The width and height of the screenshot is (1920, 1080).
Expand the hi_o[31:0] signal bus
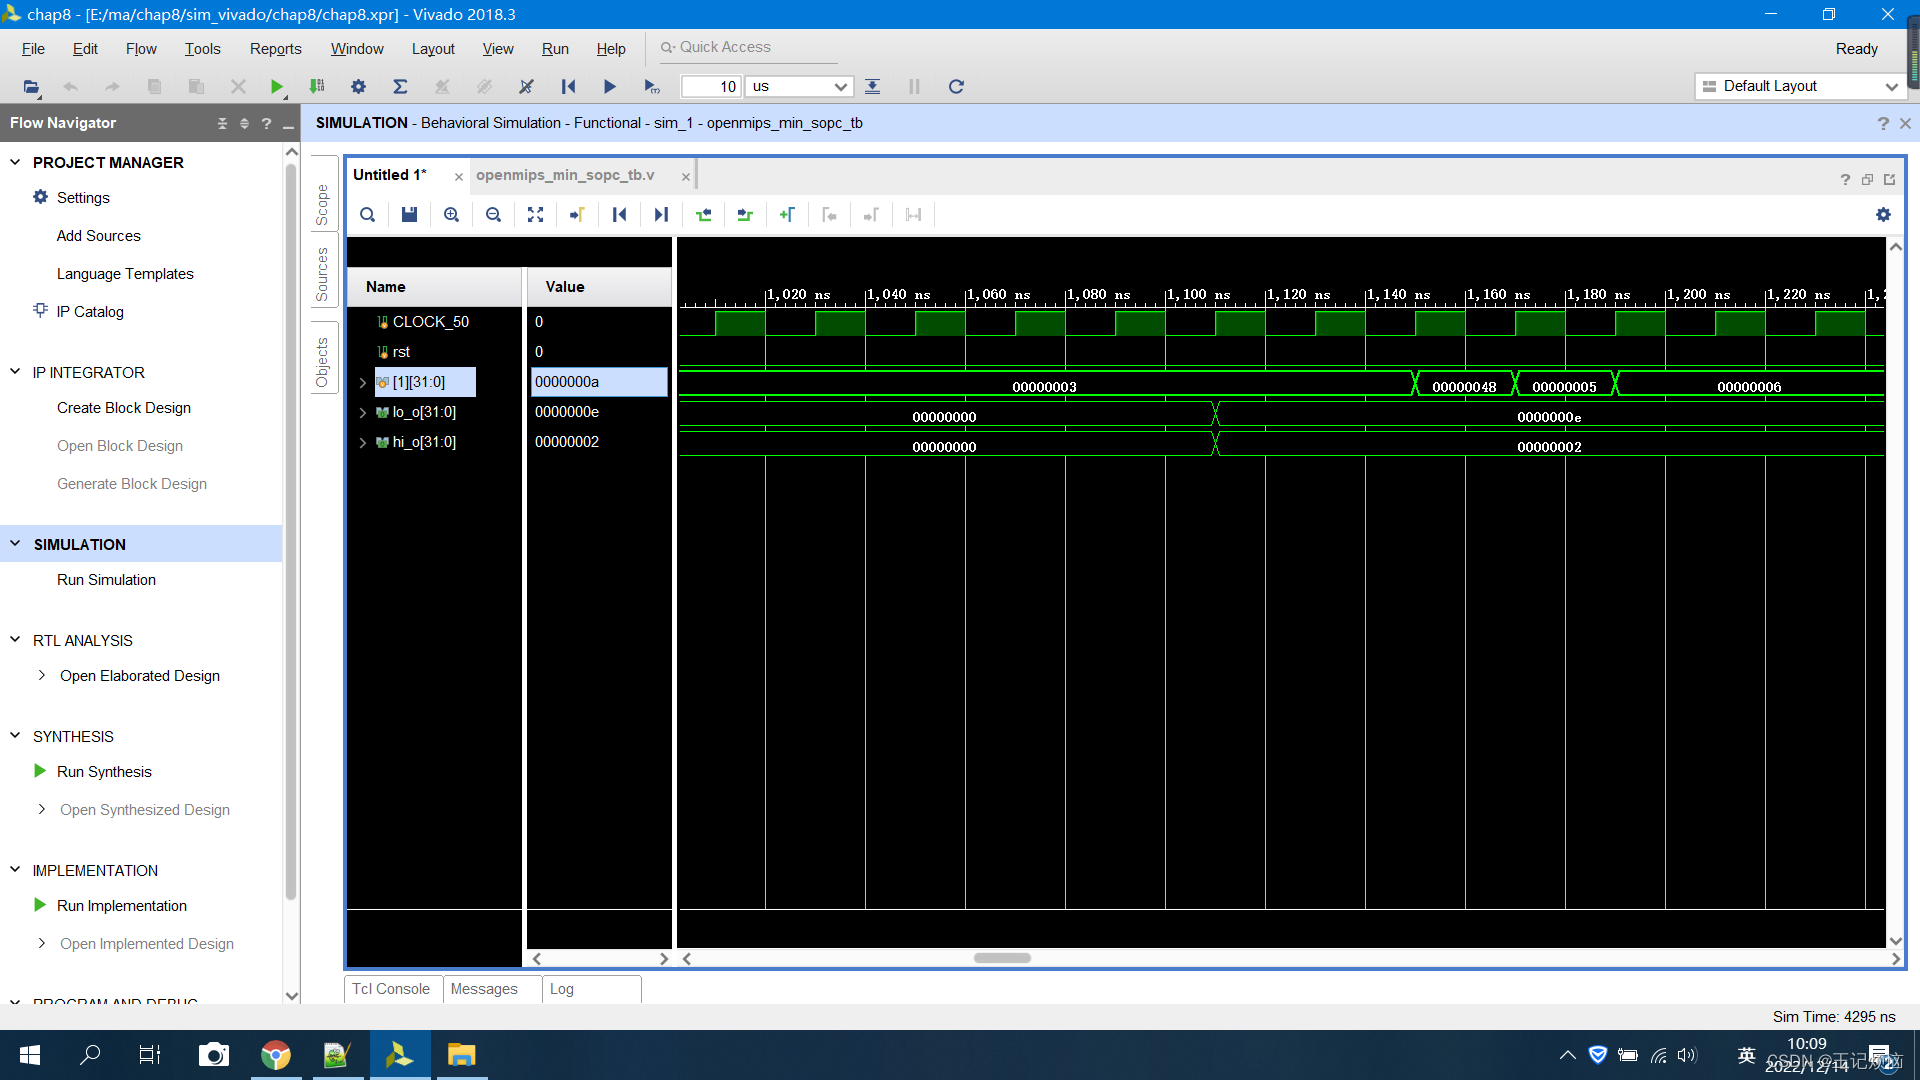click(363, 442)
